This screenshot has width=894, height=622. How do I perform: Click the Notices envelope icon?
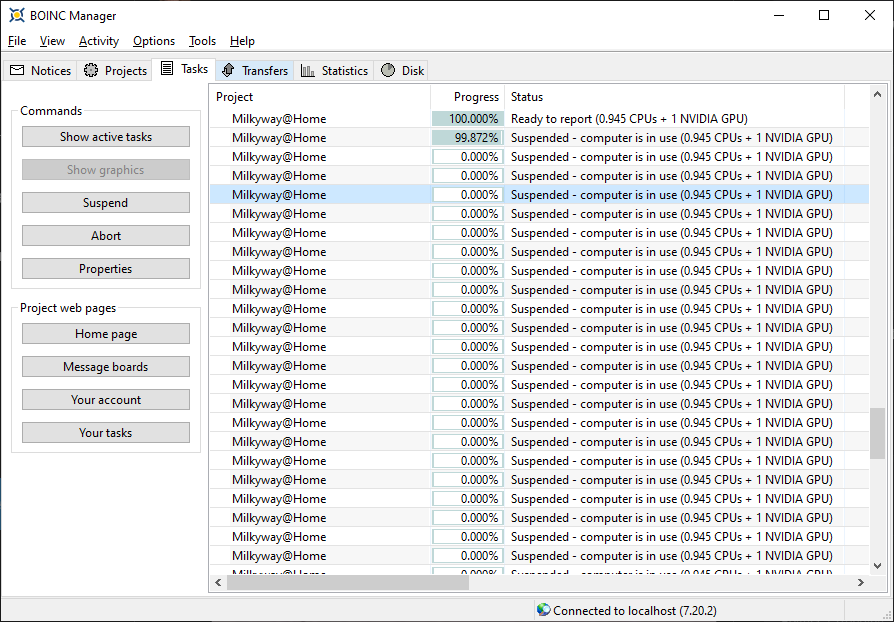point(17,70)
